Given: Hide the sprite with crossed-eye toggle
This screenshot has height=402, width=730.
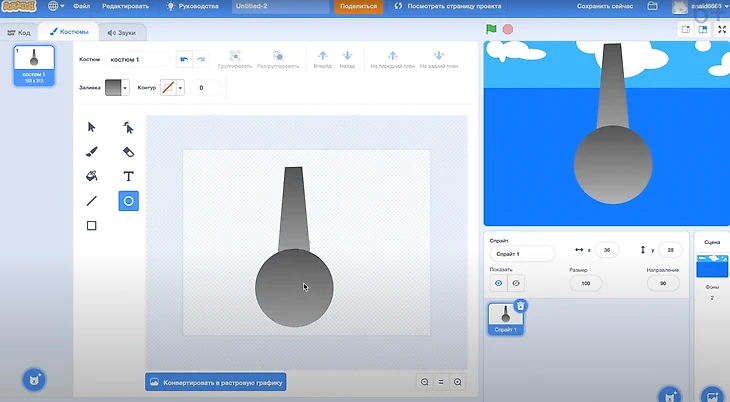Looking at the screenshot, I should (516, 283).
